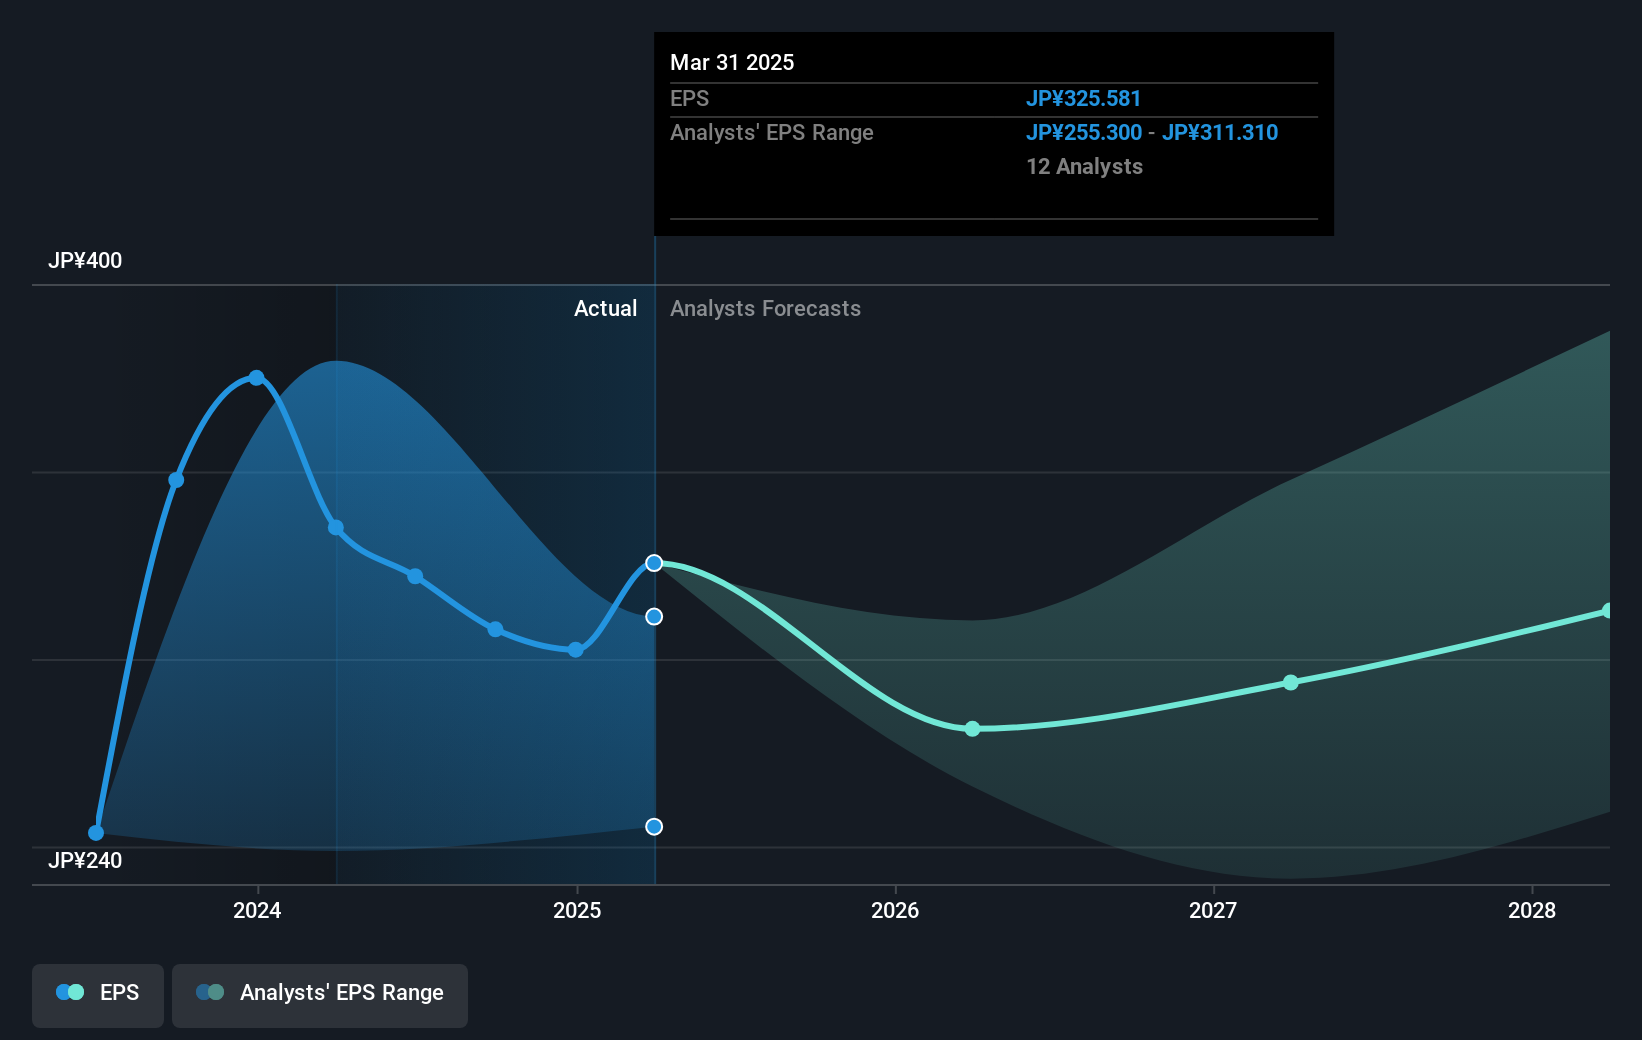The width and height of the screenshot is (1642, 1040).
Task: Toggle the EPS series visibility
Action: [x=97, y=993]
